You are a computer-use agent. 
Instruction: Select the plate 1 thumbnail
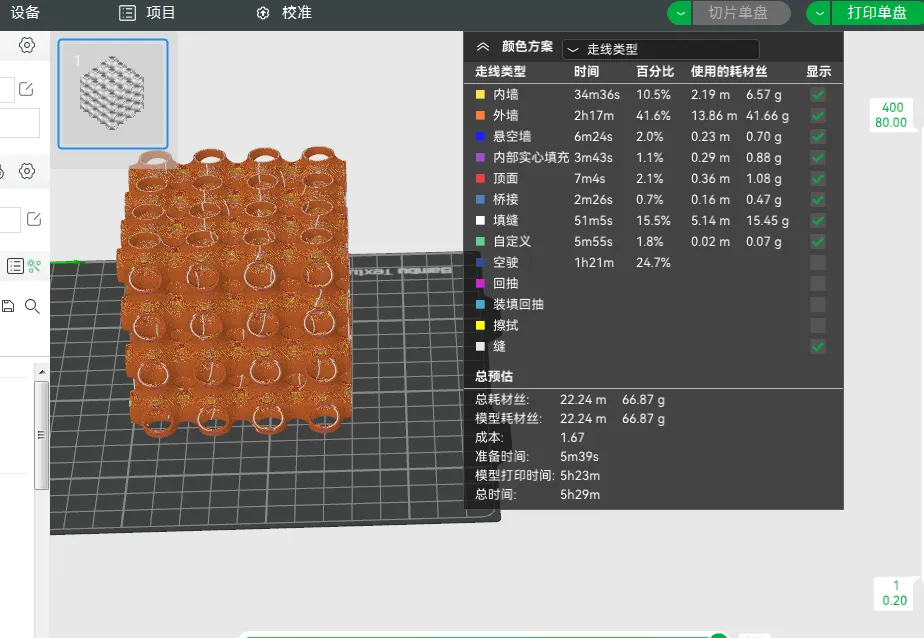click(x=113, y=94)
